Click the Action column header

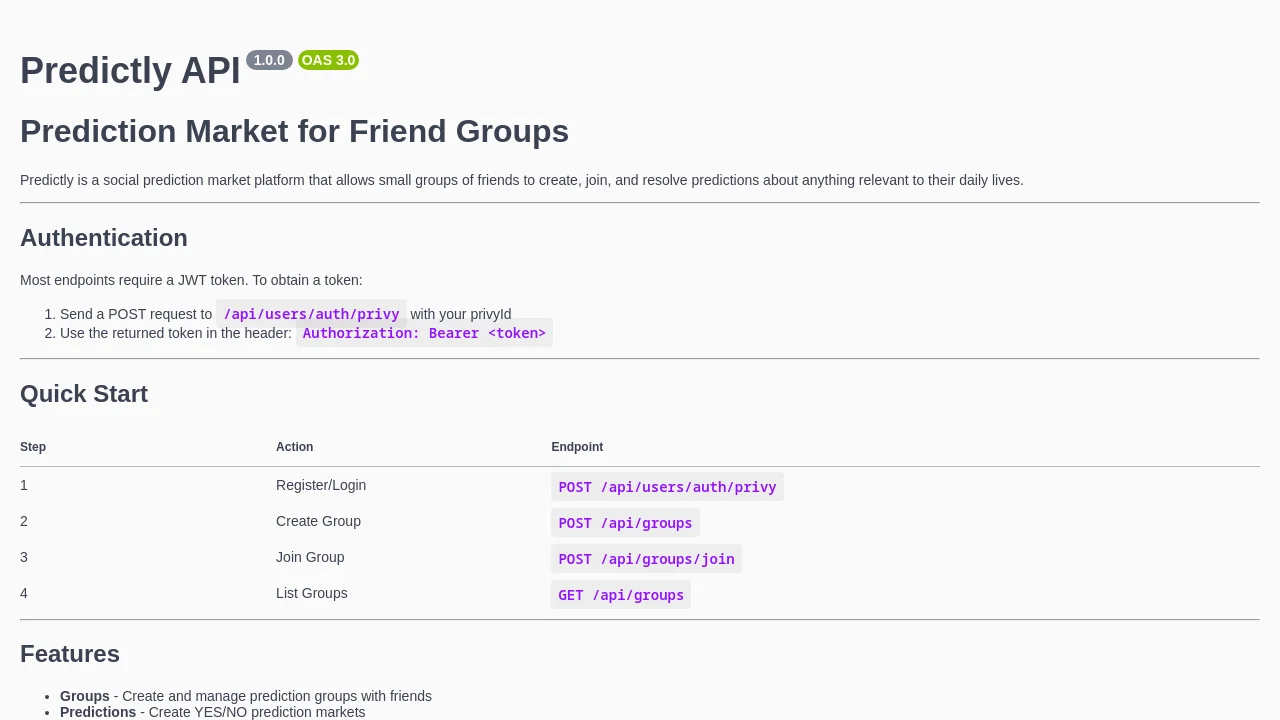(x=294, y=447)
